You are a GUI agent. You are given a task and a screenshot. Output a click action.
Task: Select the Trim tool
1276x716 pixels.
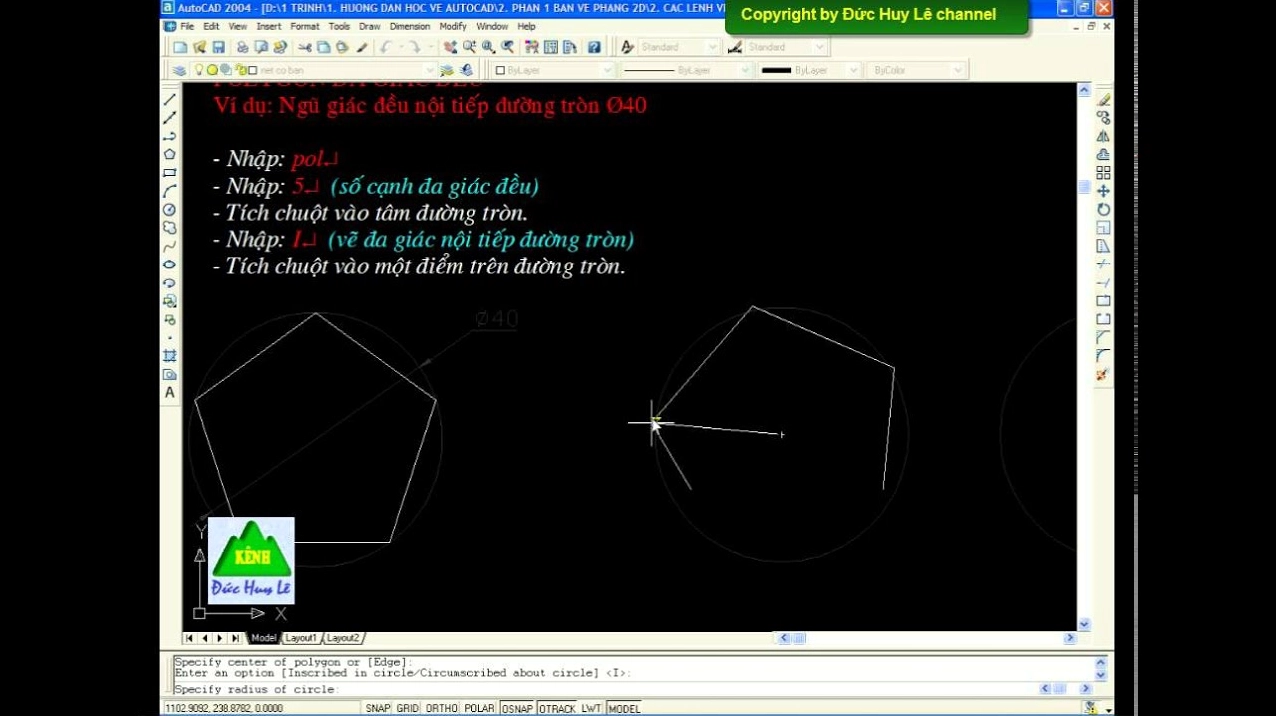(x=1103, y=264)
